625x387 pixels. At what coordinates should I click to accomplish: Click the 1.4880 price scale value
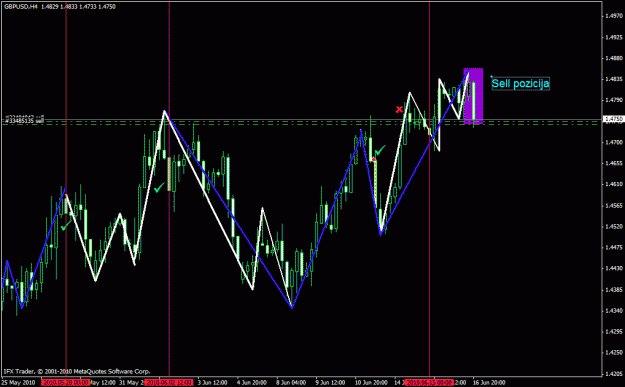click(x=614, y=58)
